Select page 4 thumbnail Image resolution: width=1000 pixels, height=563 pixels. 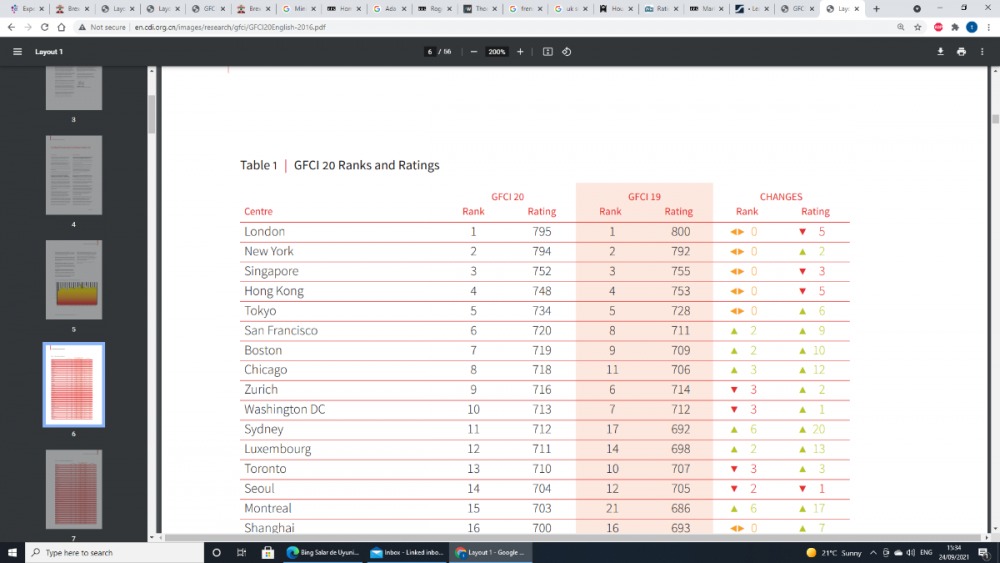pos(74,175)
